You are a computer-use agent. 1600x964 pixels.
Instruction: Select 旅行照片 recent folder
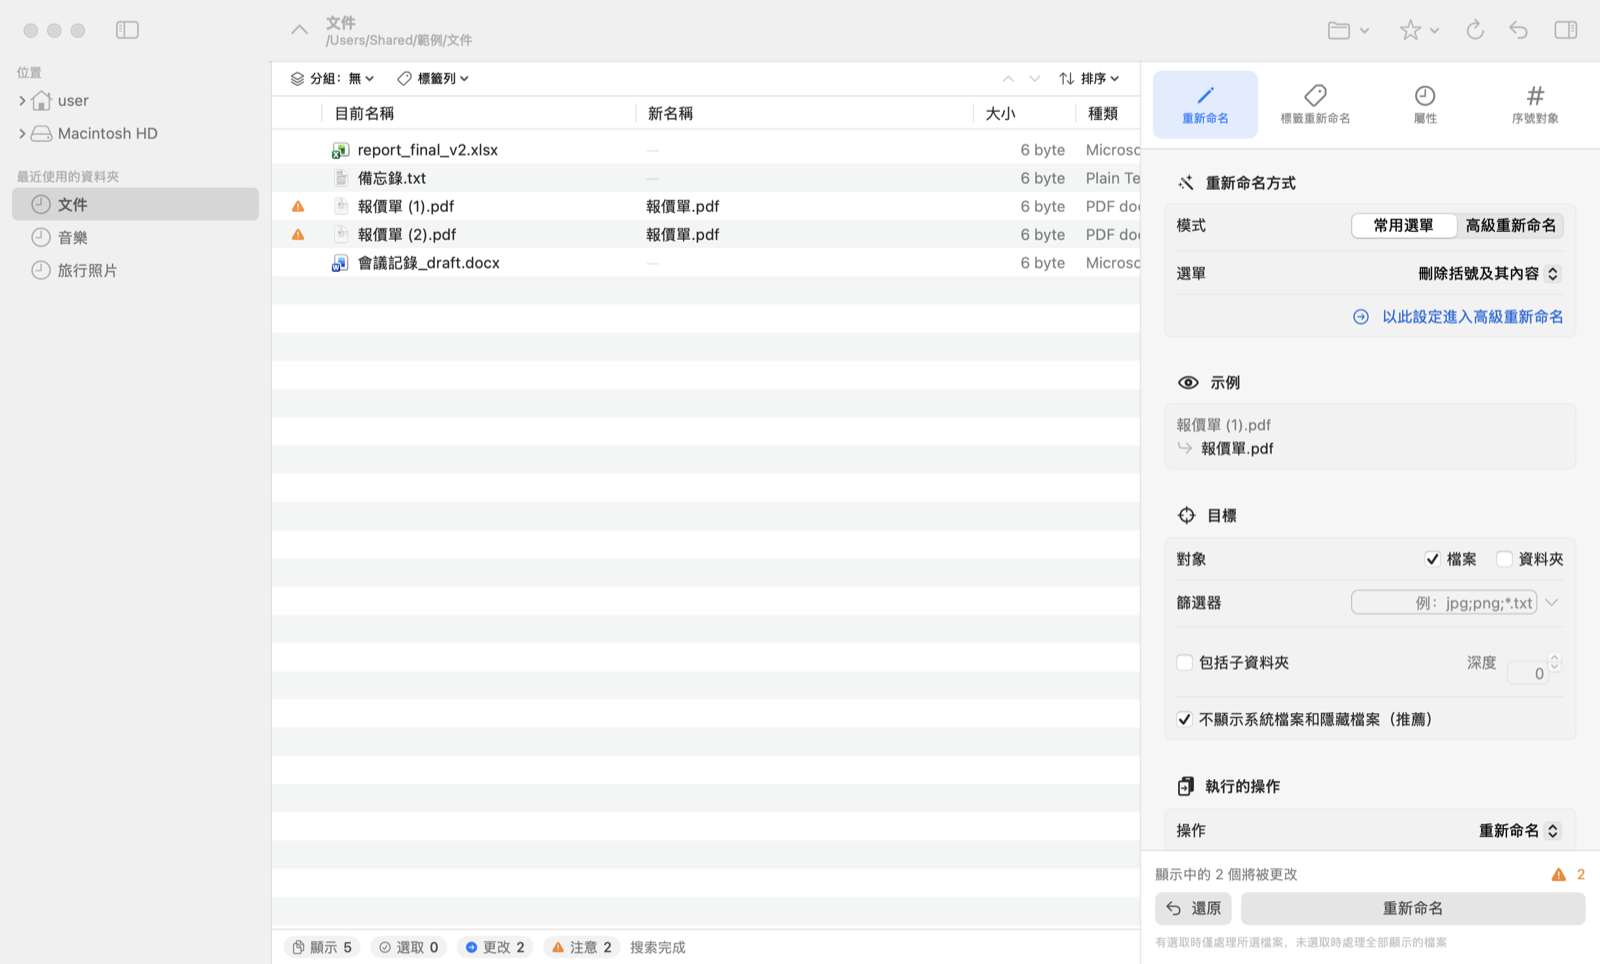point(135,270)
